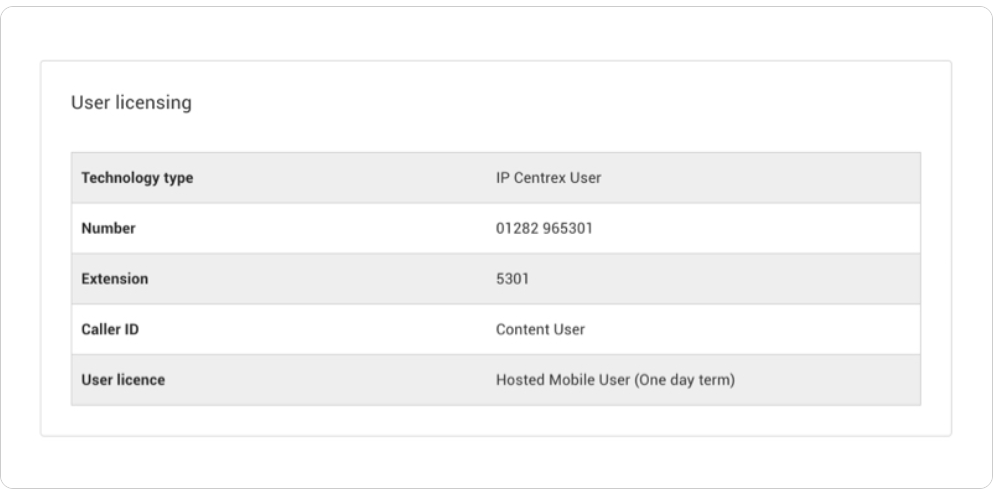The height and width of the screenshot is (498, 1006).
Task: Click the (One day term) text
Action: click(685, 380)
